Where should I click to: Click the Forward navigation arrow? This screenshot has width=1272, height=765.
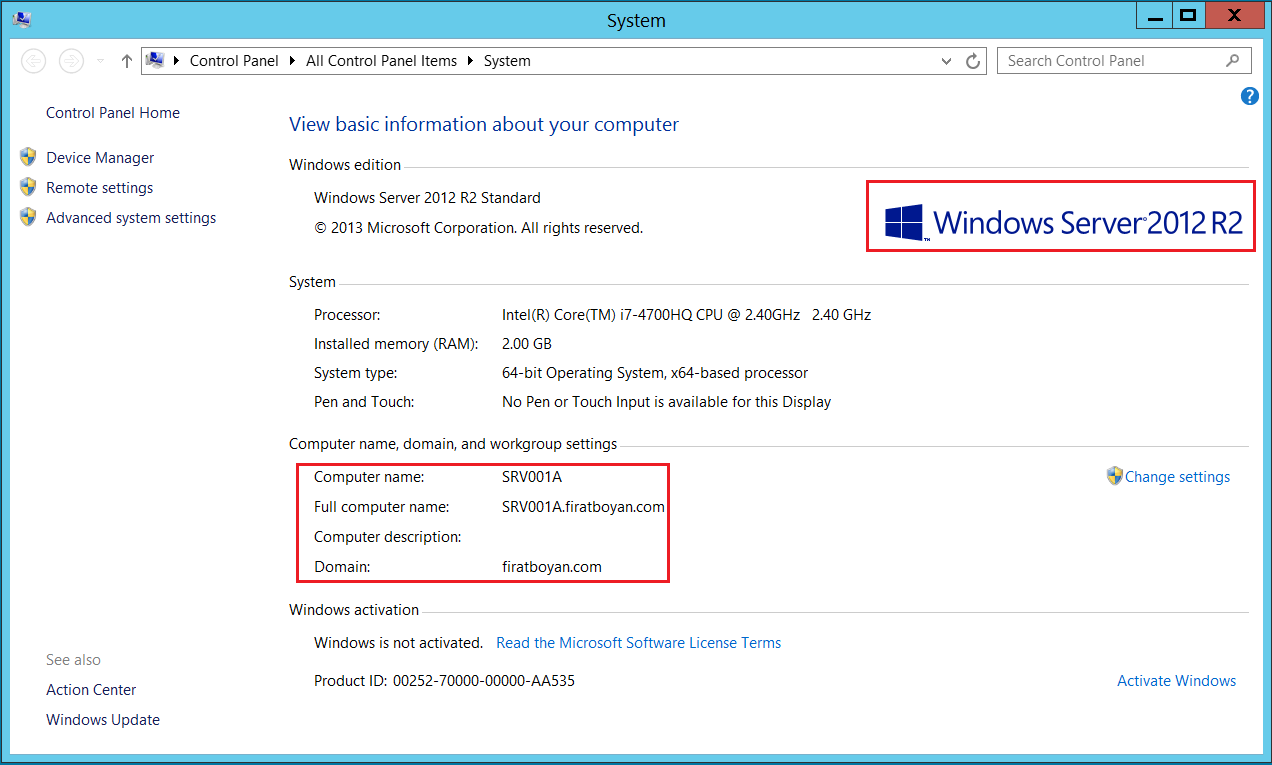point(71,61)
